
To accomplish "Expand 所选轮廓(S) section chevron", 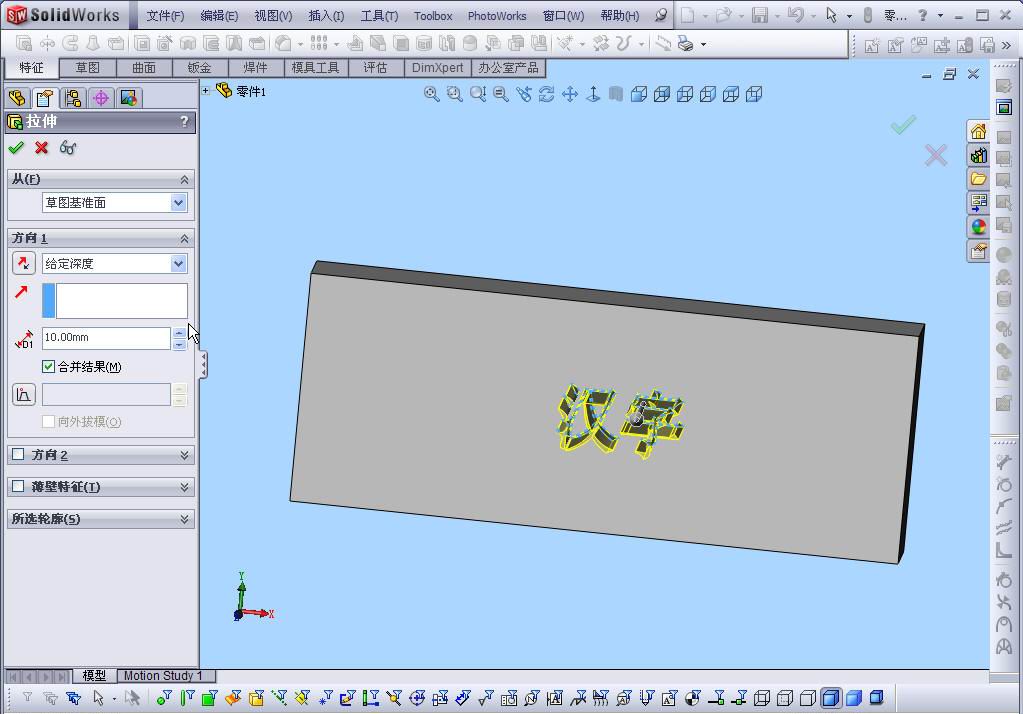I will tap(185, 519).
